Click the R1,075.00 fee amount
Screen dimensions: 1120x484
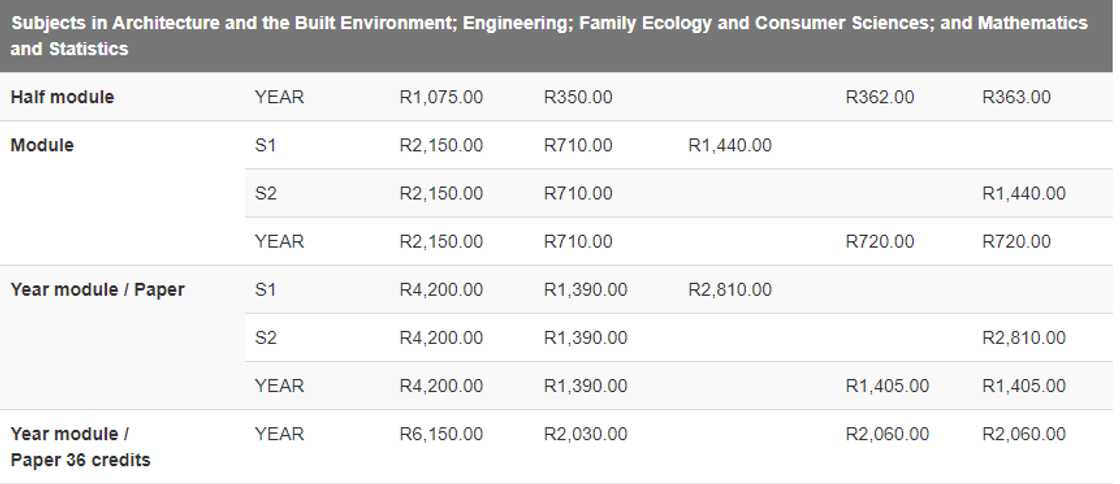440,97
